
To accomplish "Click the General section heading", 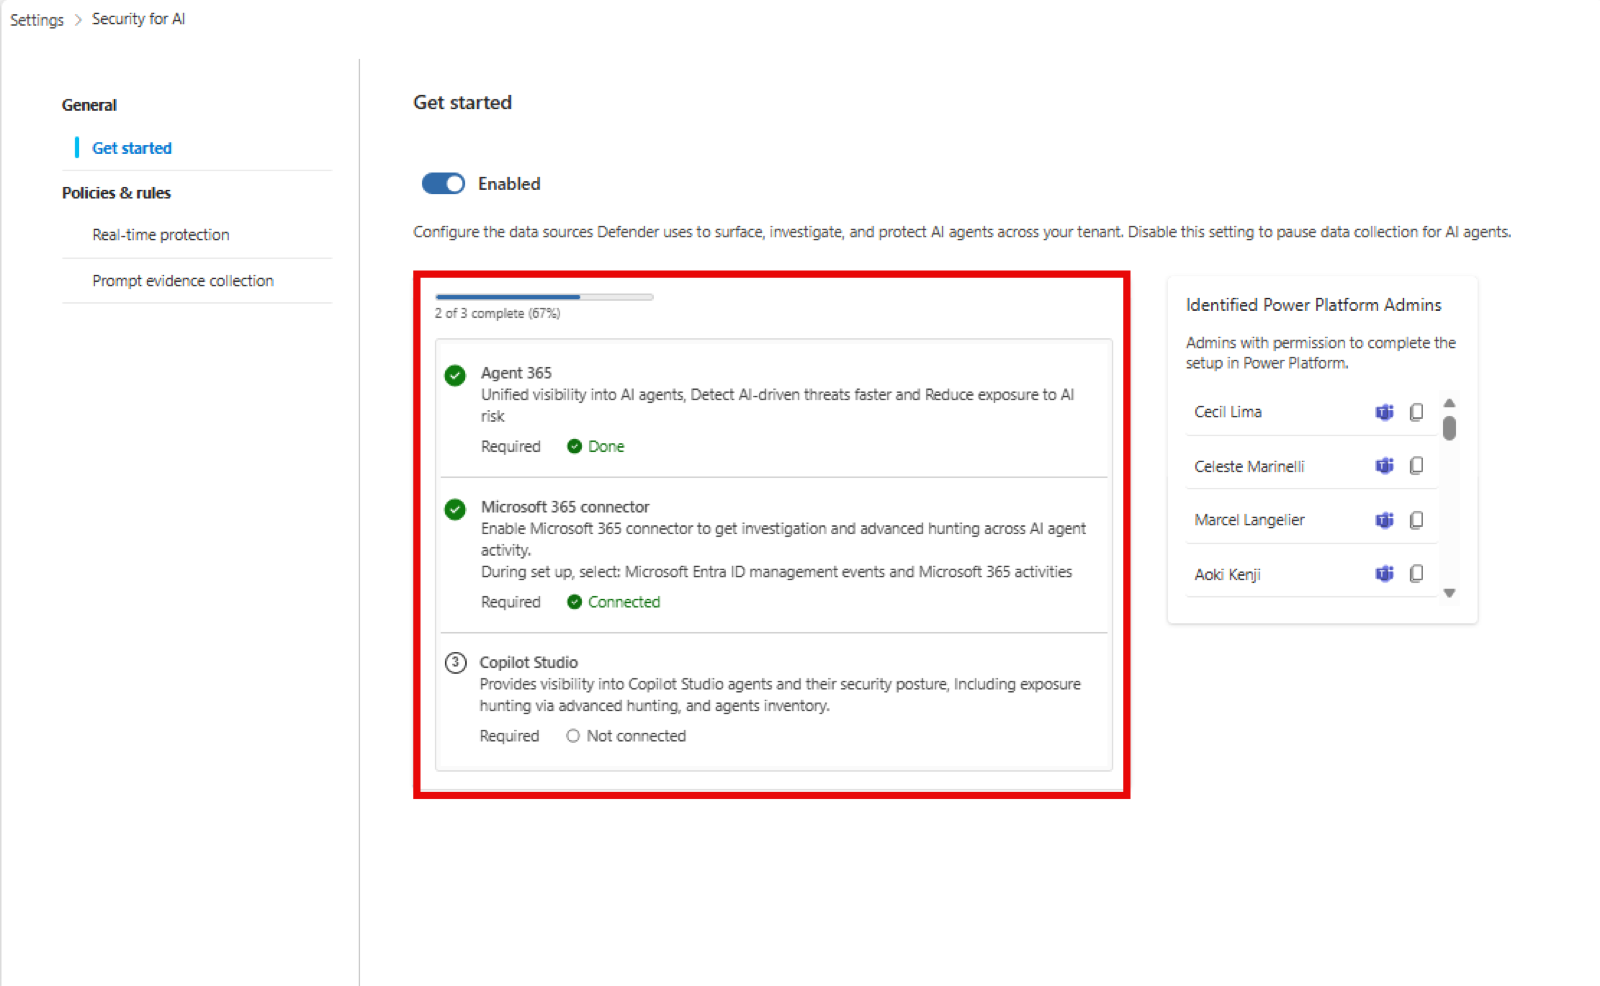I will (x=89, y=105).
